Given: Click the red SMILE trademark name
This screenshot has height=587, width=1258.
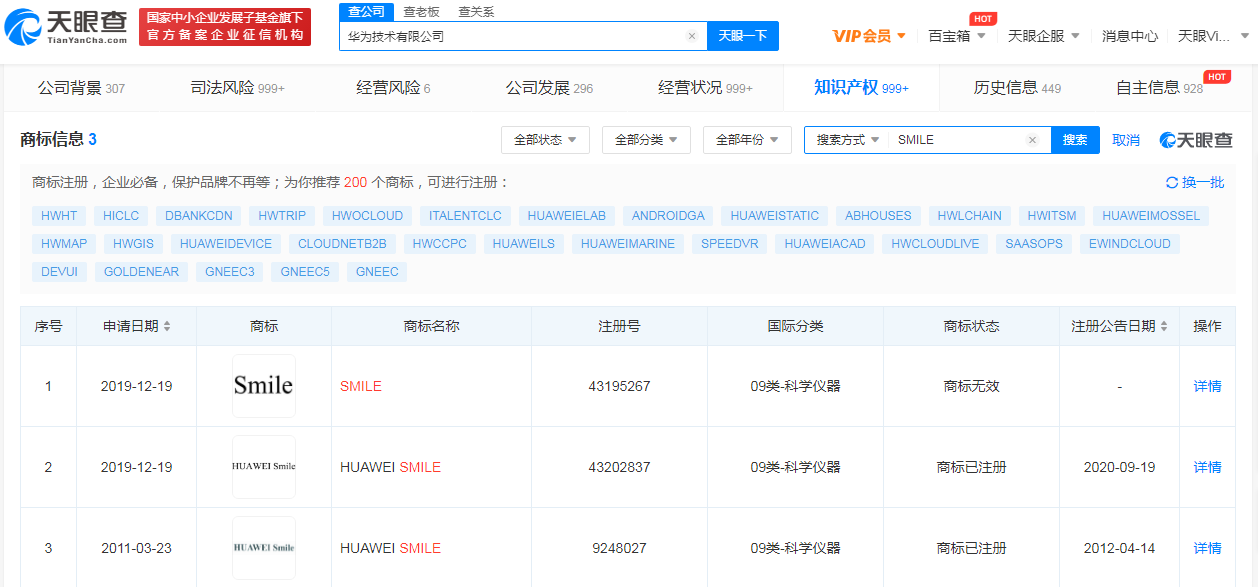Looking at the screenshot, I should point(361,386).
